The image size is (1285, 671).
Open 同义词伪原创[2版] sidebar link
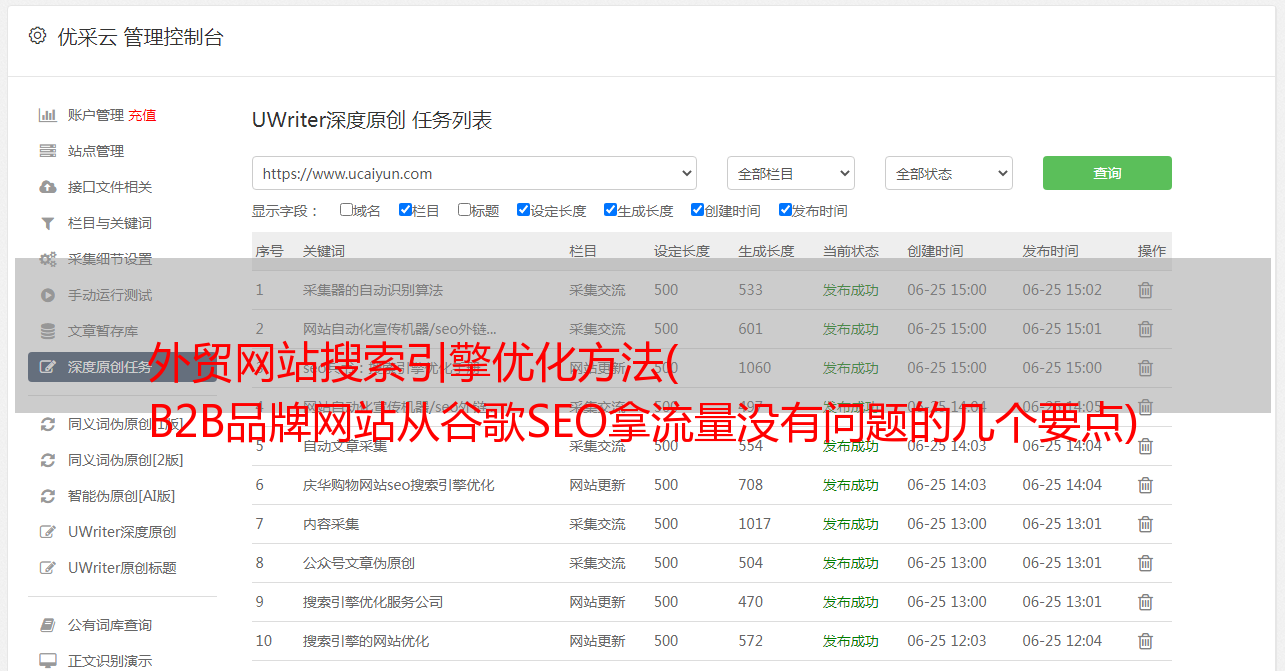(x=126, y=460)
